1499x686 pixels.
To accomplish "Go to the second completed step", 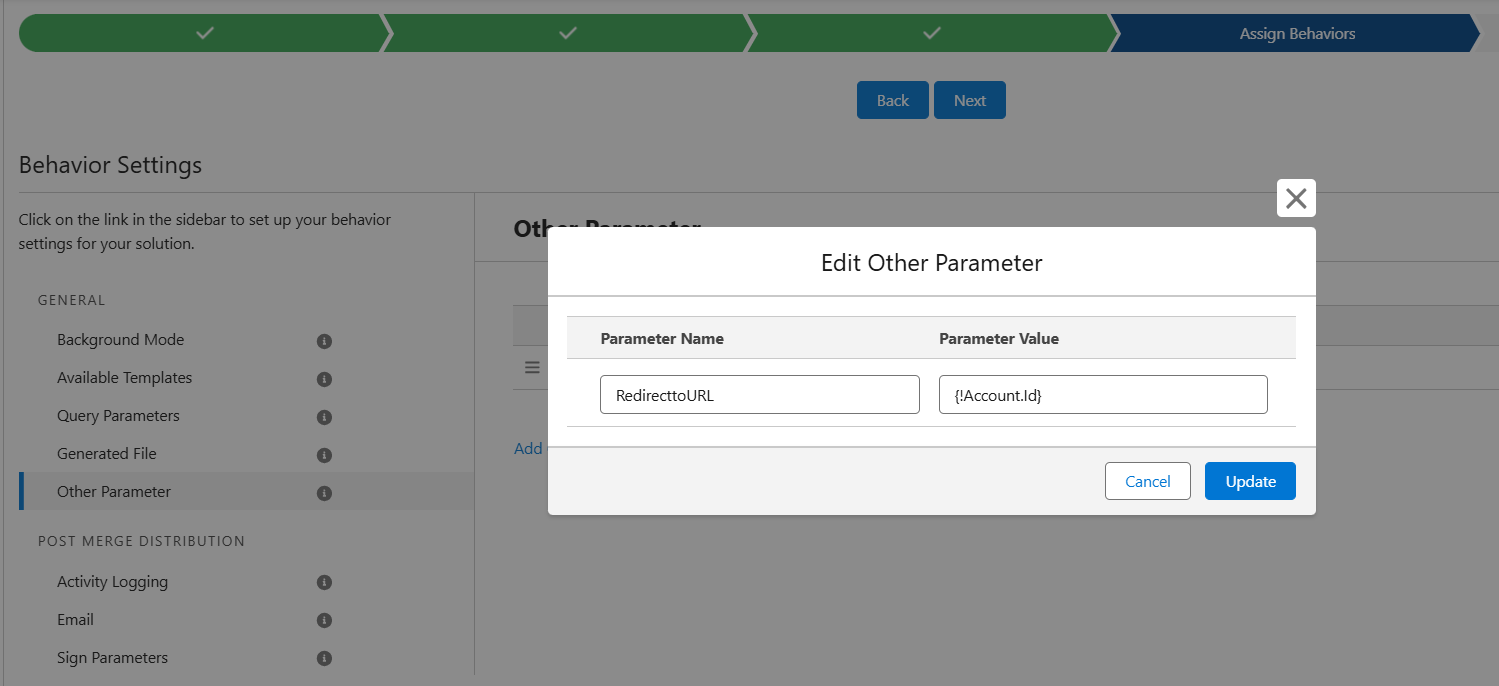I will [x=568, y=33].
